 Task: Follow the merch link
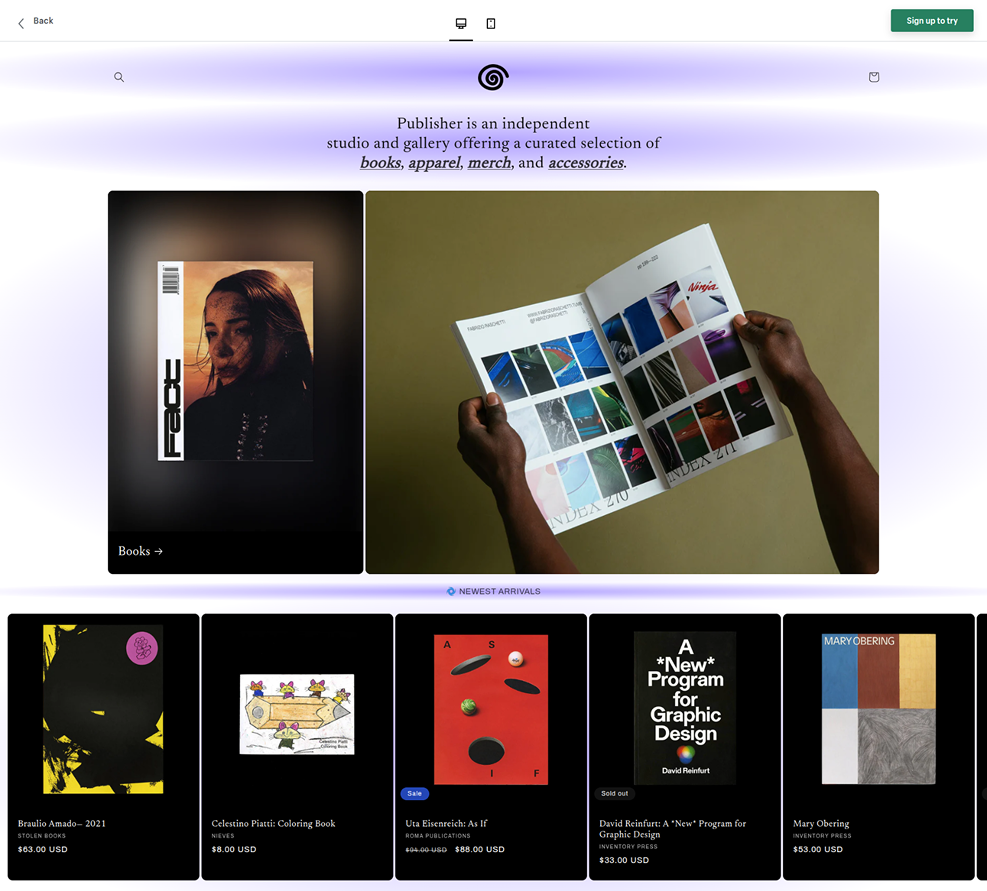coord(489,162)
